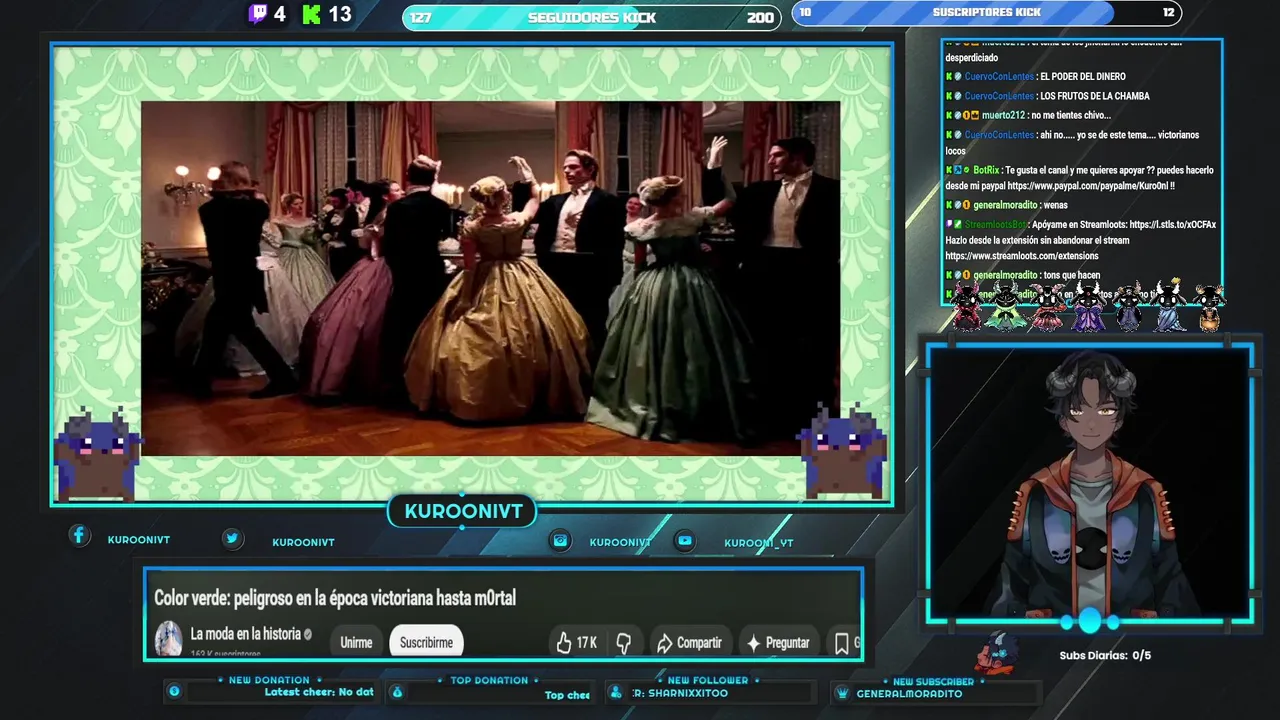Open the paypal.com/paypalme link in chat
Image resolution: width=1280 pixels, height=720 pixels.
click(x=1088, y=186)
